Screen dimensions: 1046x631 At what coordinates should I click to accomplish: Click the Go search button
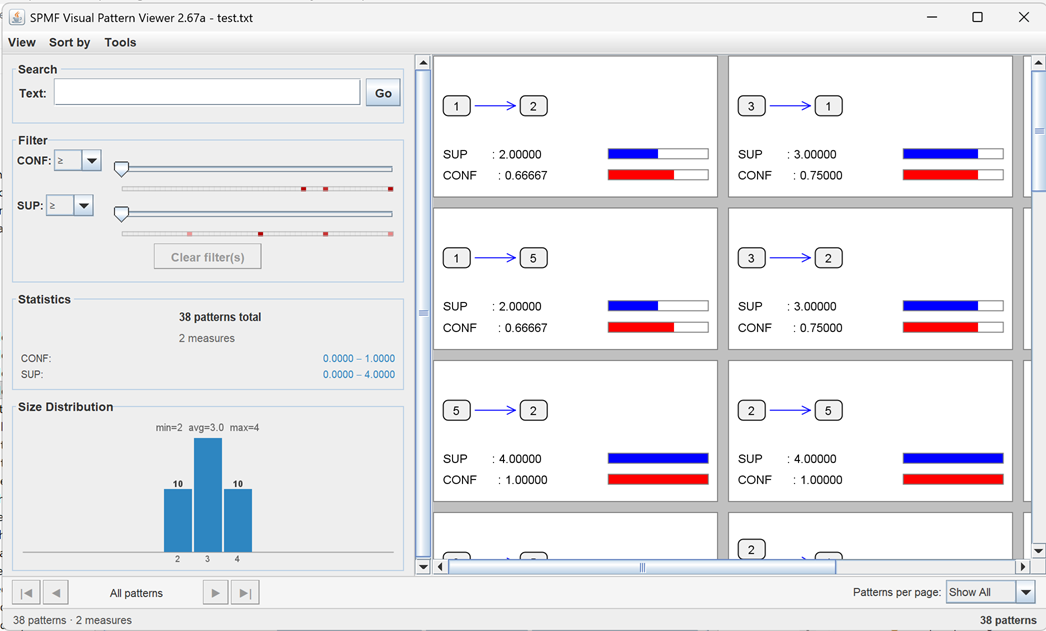click(383, 93)
